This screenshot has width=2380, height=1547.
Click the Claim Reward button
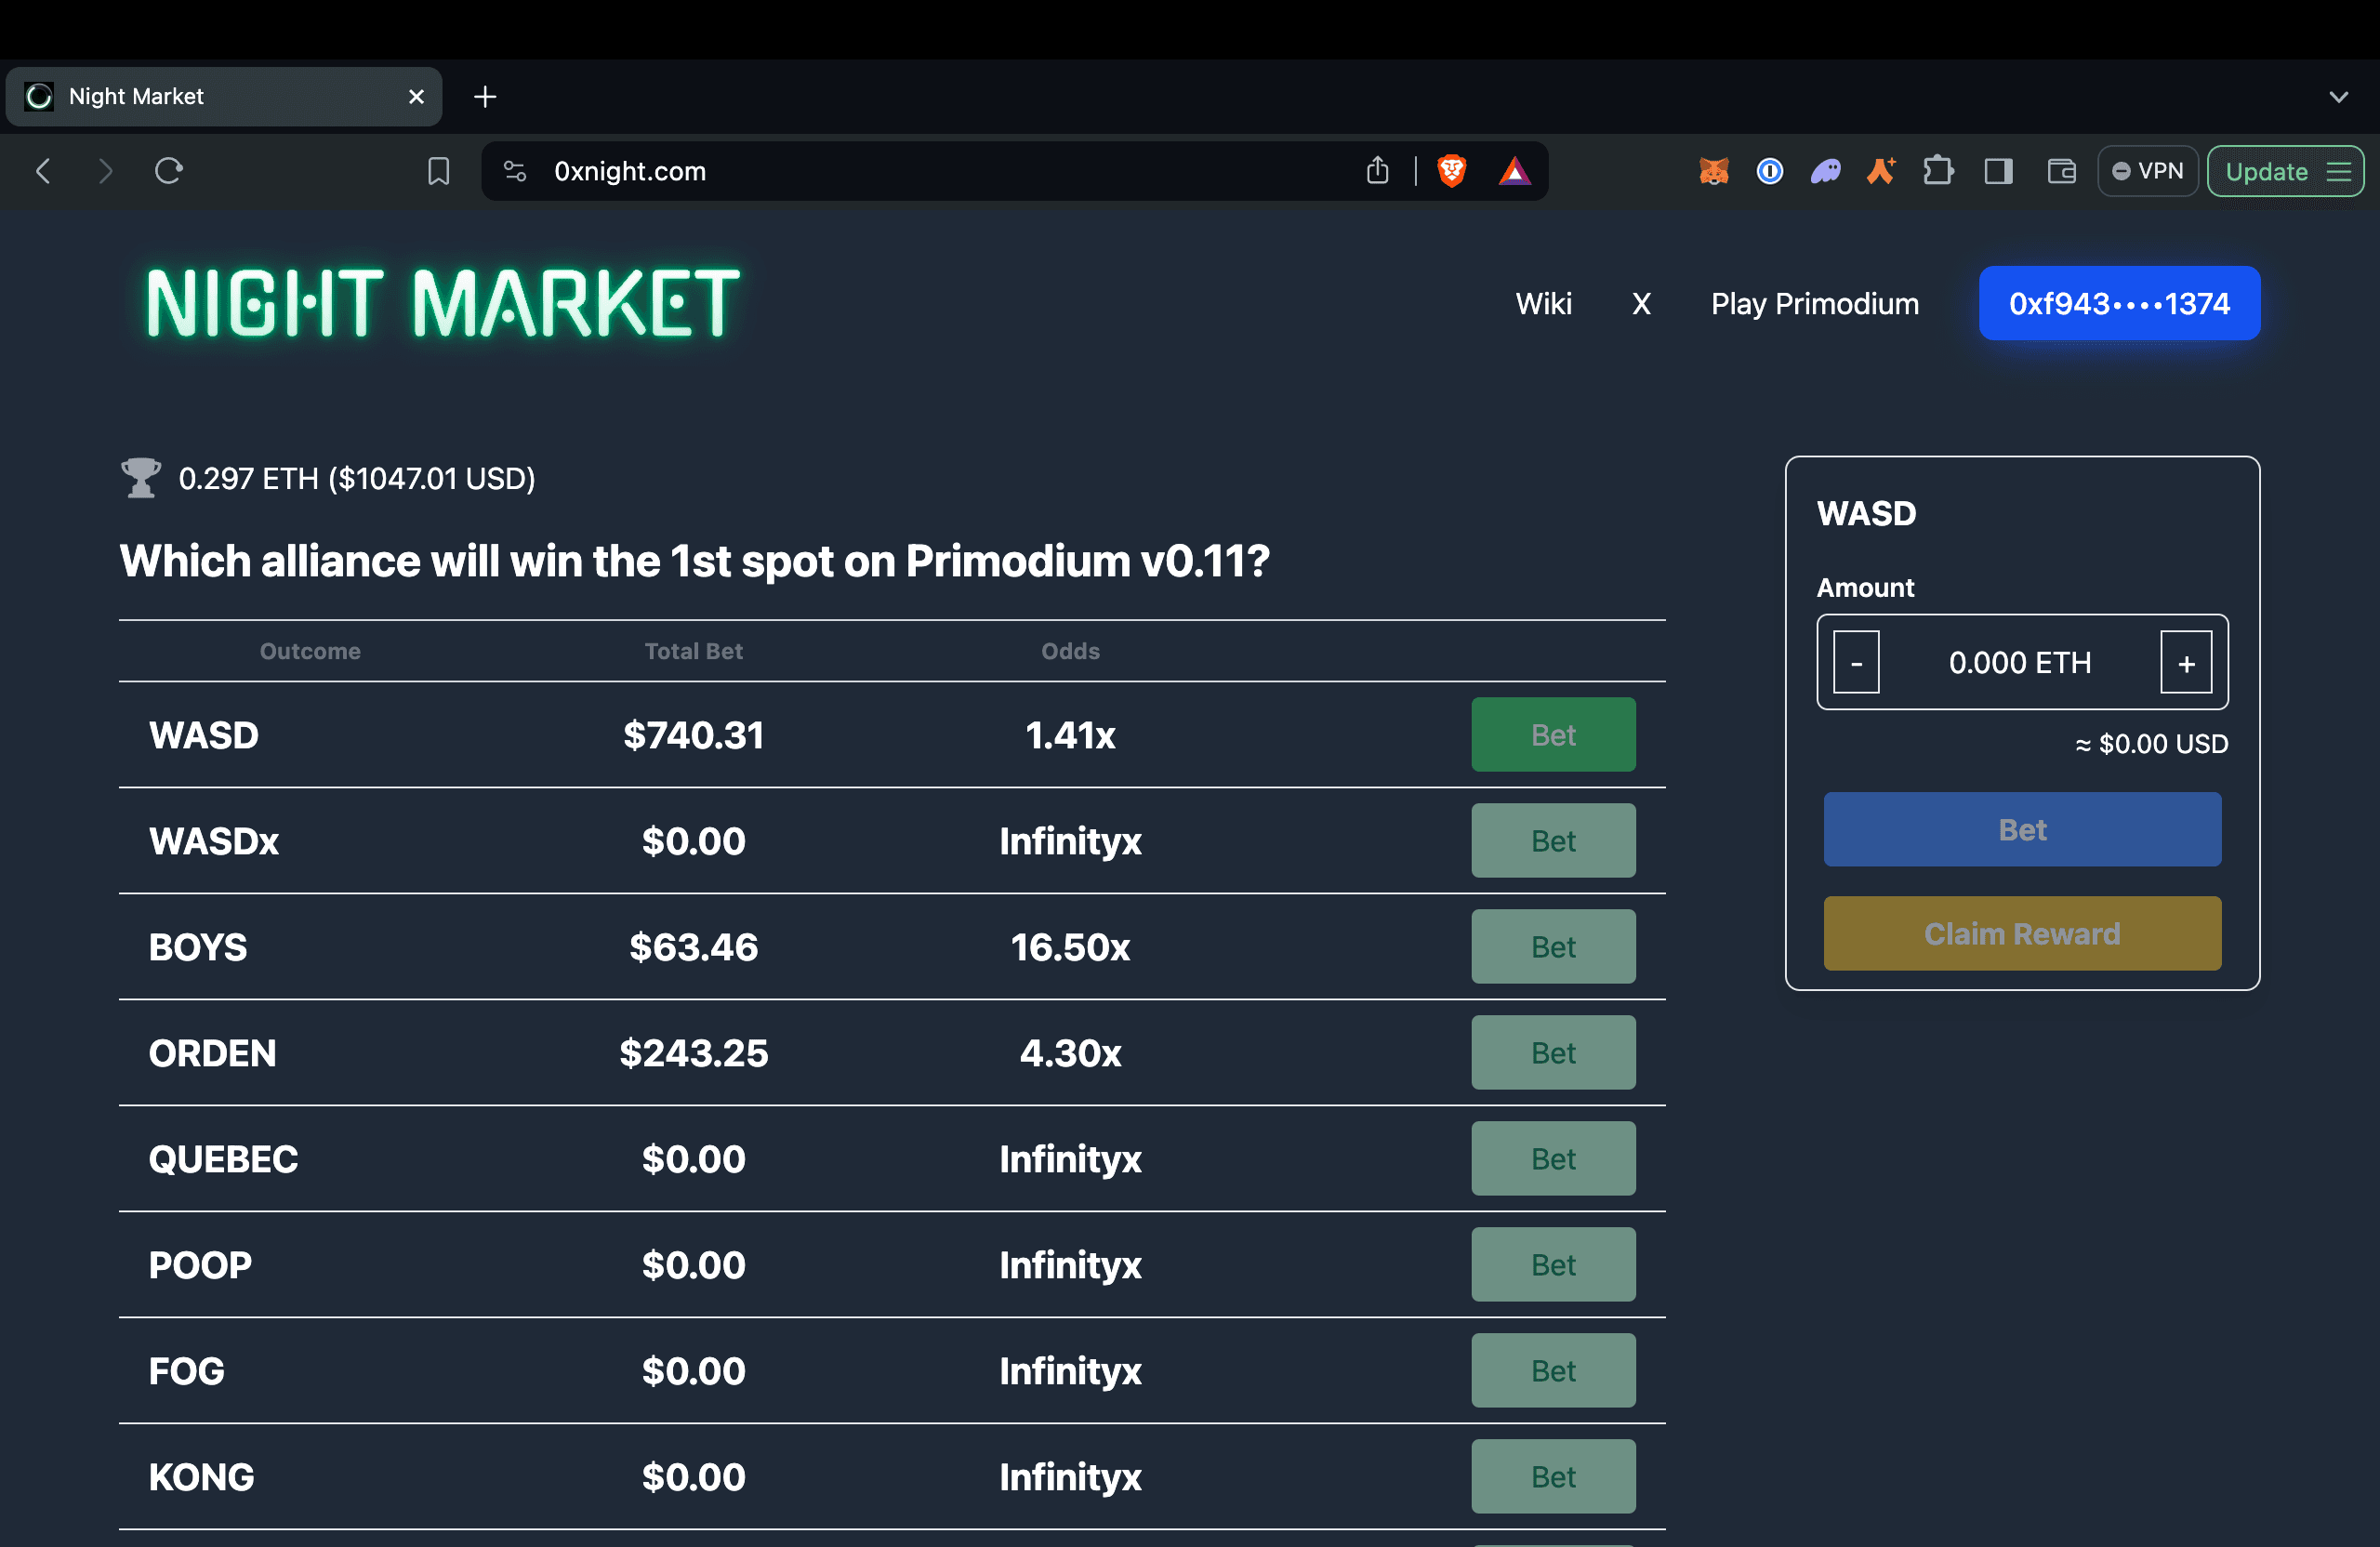tap(2022, 934)
